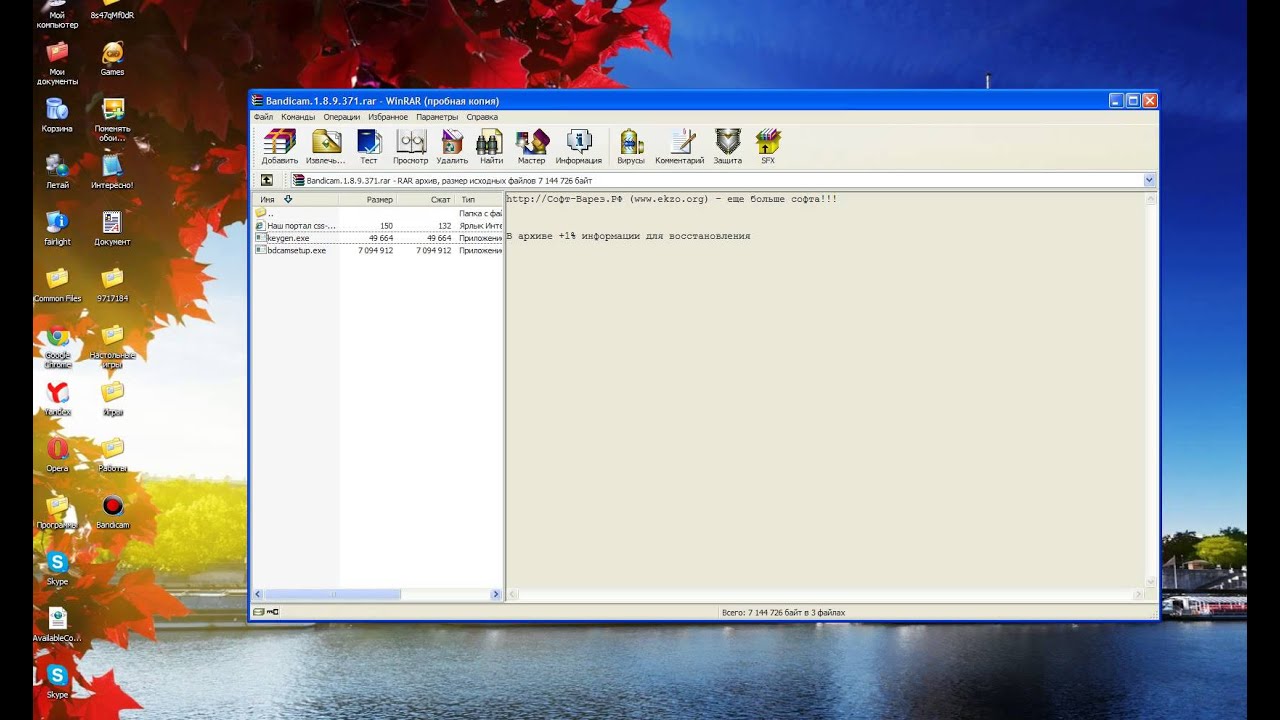Open the Файл menu

263,117
